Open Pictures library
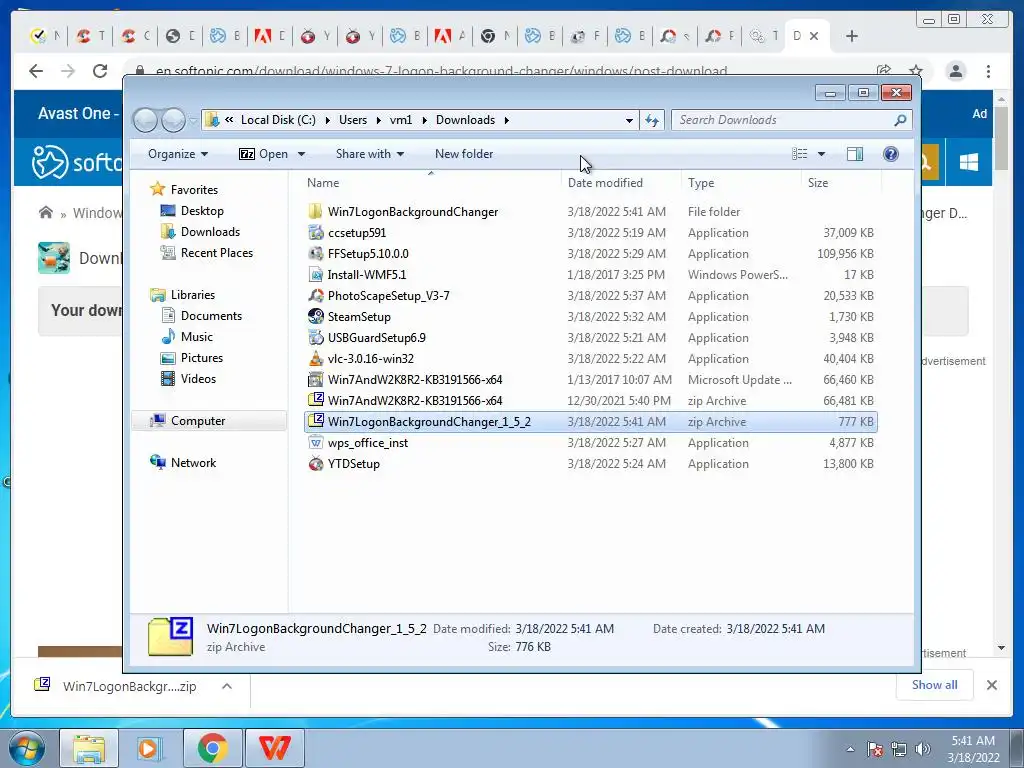Viewport: 1024px width, 768px height. pyautogui.click(x=202, y=358)
